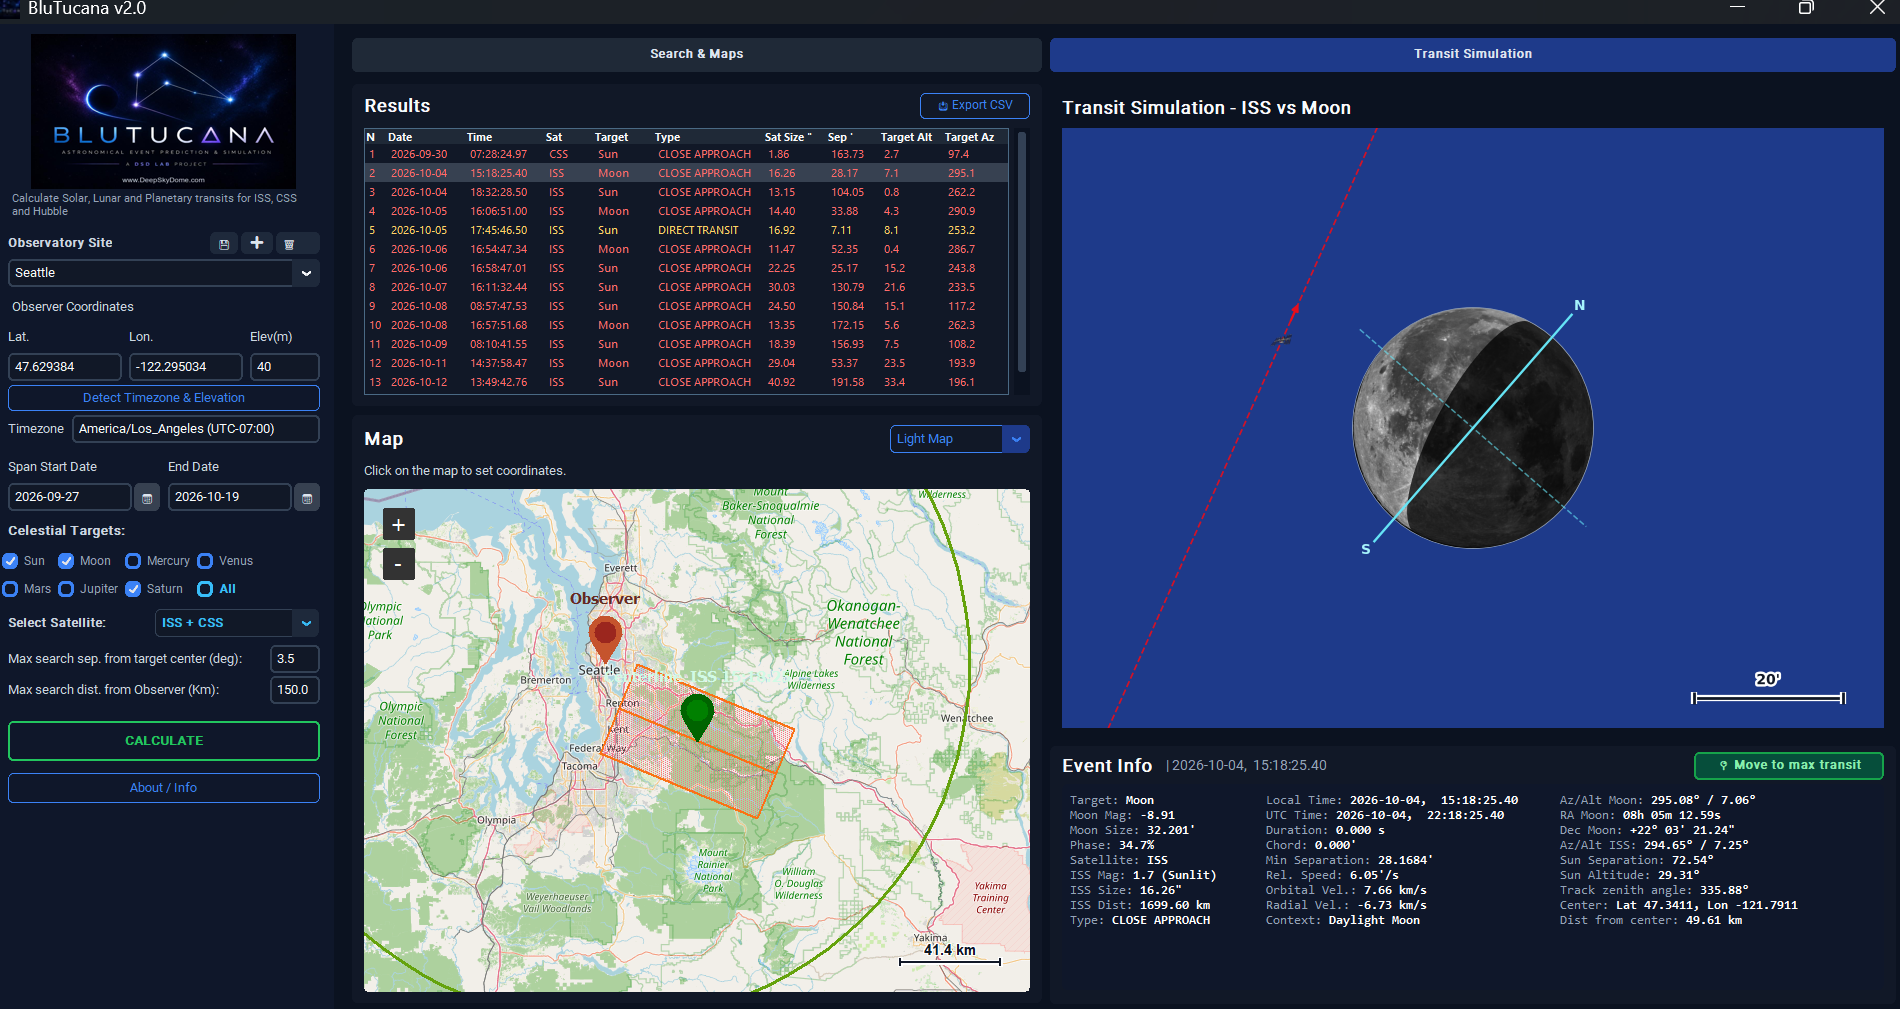The height and width of the screenshot is (1009, 1900).
Task: Open the Seattle observatory site dropdown
Action: (x=163, y=273)
